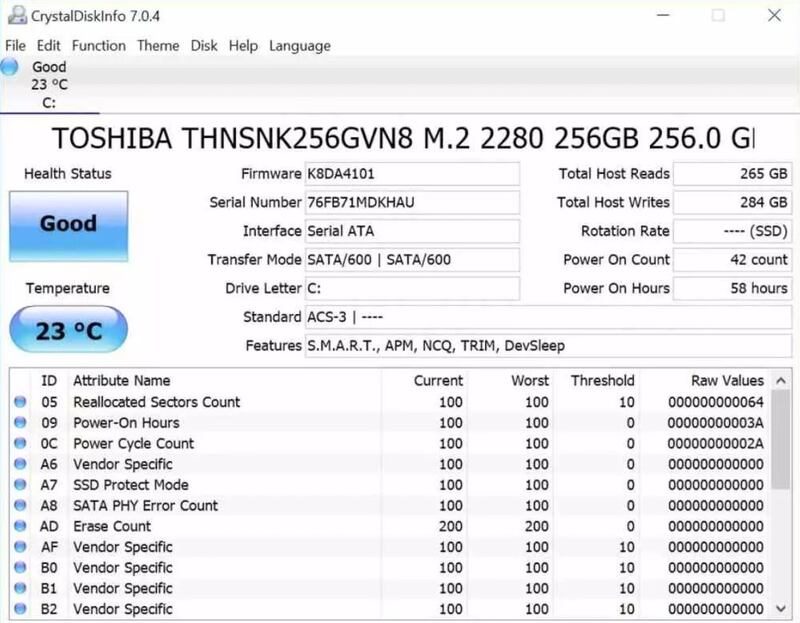Viewport: 800px width, 623px height.
Task: Click the blue disk status orb for C:
Action: point(10,68)
